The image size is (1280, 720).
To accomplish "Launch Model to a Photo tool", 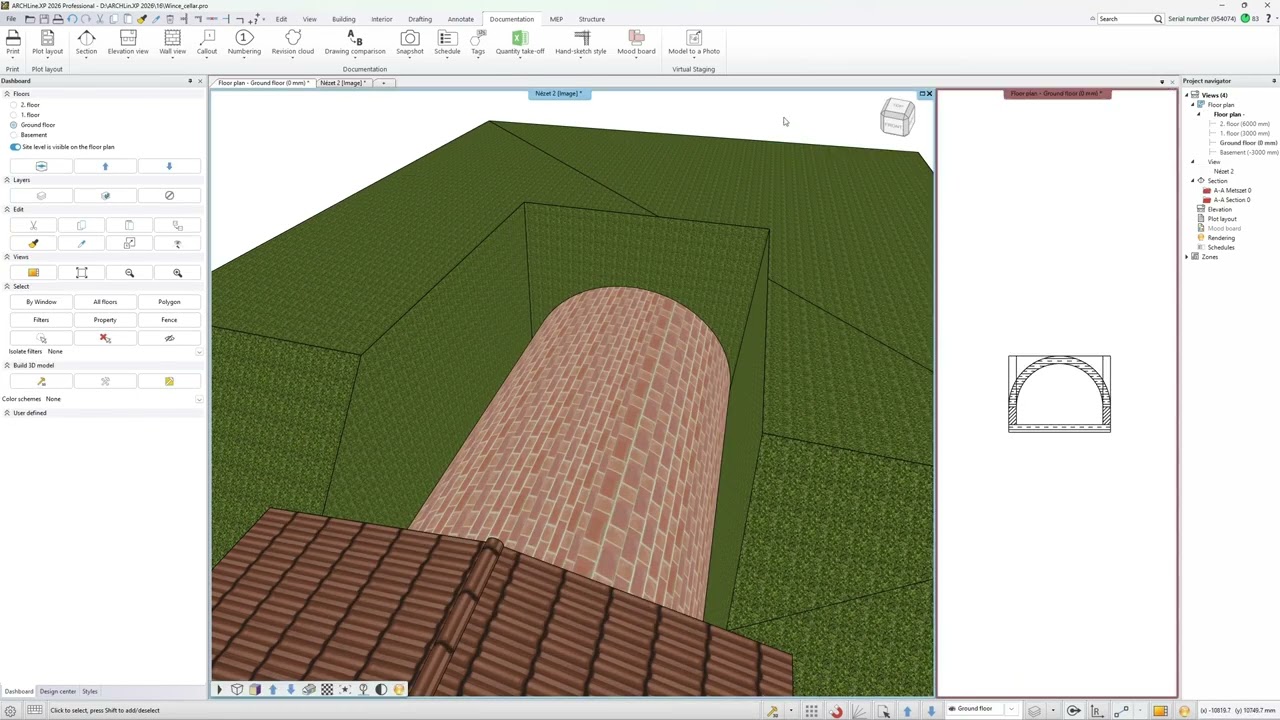I will [x=694, y=42].
